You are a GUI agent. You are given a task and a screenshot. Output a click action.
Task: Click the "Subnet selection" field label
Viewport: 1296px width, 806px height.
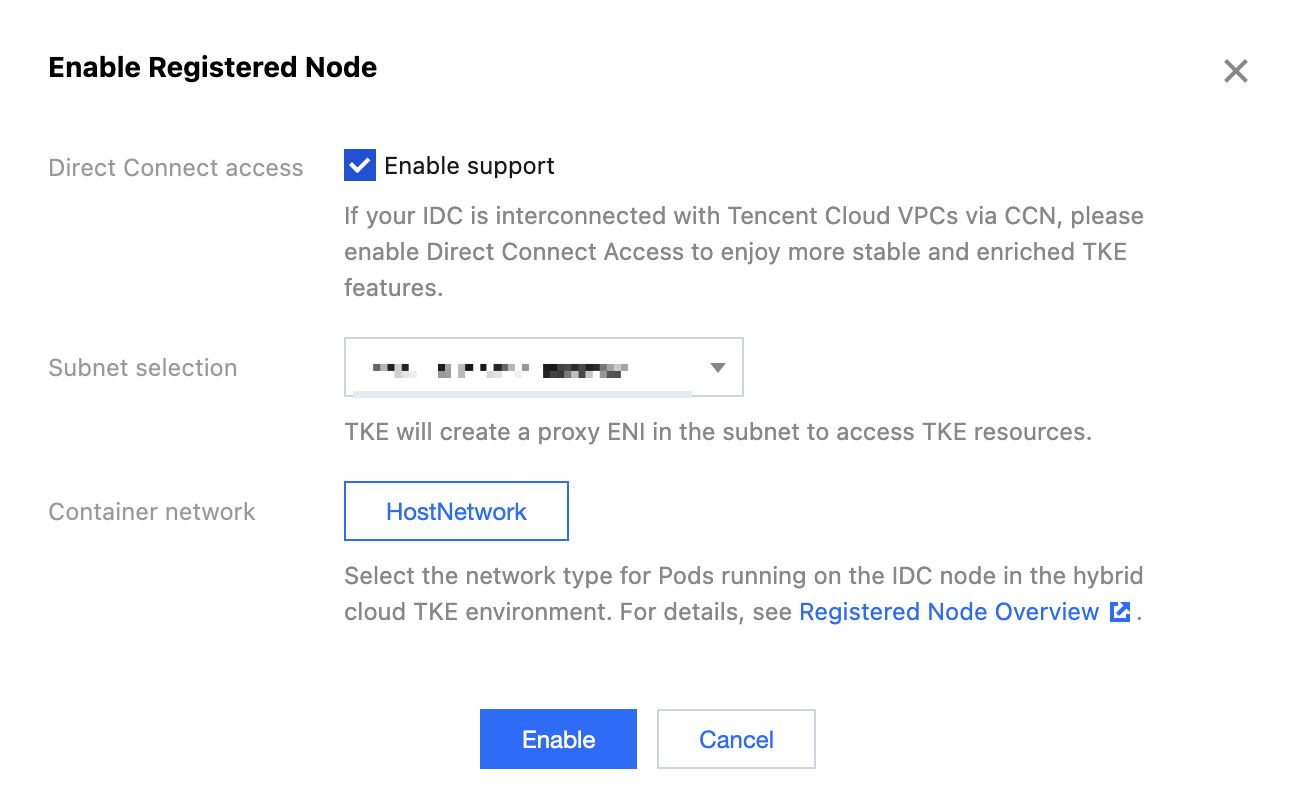coord(143,368)
